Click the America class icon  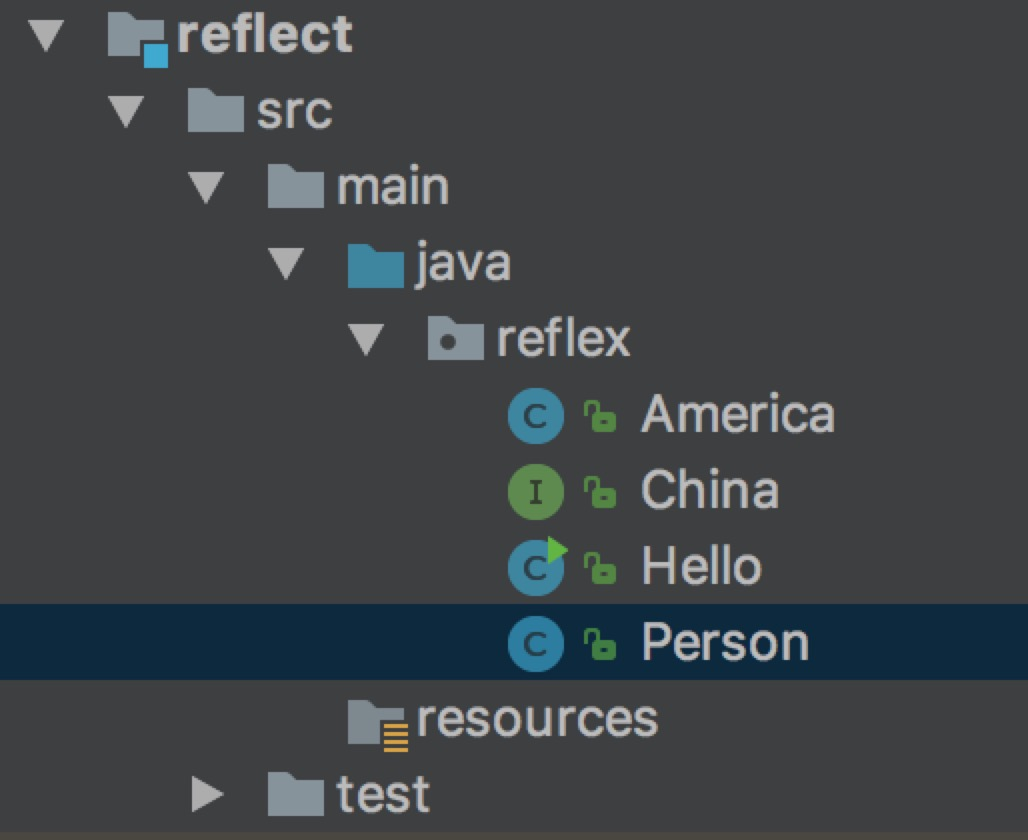point(535,415)
